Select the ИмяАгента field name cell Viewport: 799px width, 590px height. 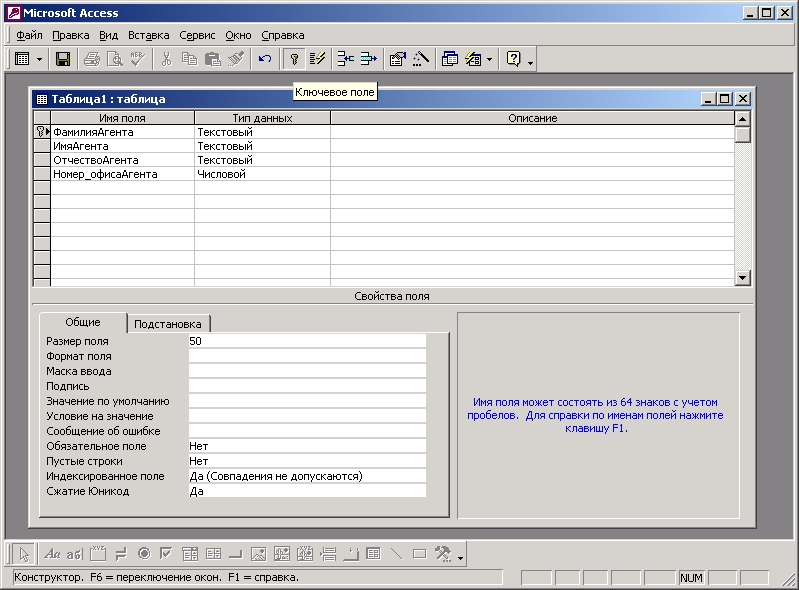122,146
